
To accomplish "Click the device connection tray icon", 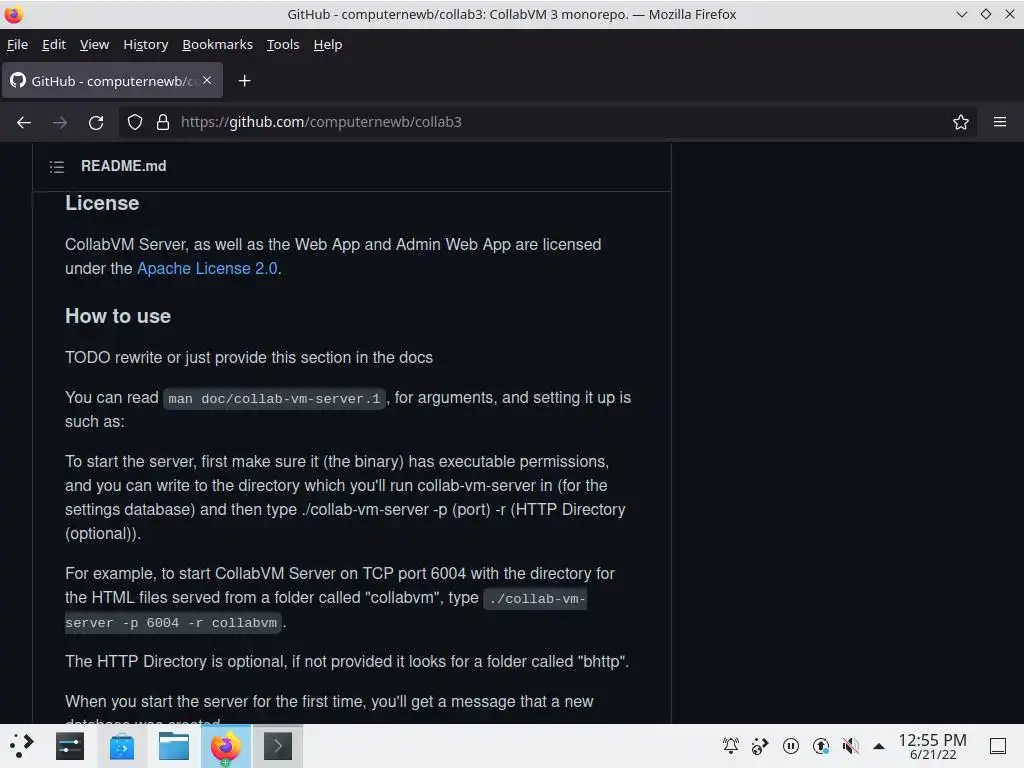I will [x=760, y=746].
